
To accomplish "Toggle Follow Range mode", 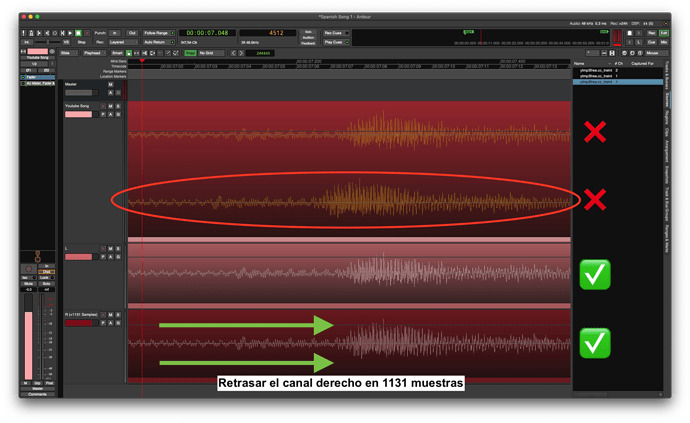I will point(156,33).
